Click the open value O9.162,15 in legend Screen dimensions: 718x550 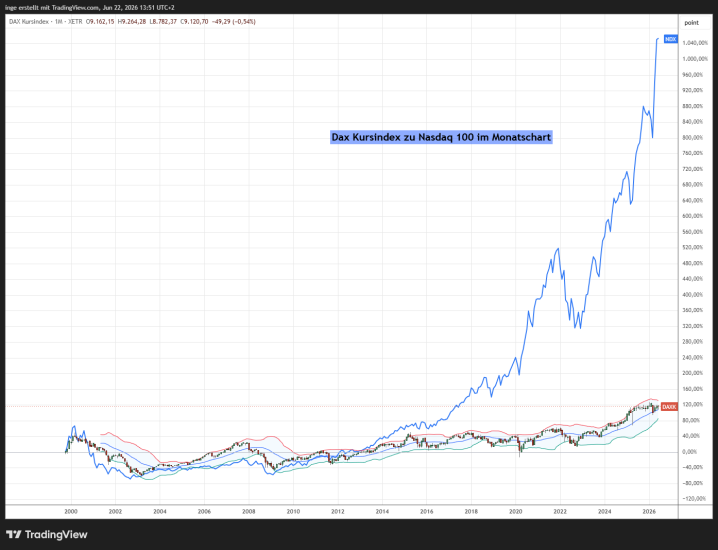click(100, 22)
